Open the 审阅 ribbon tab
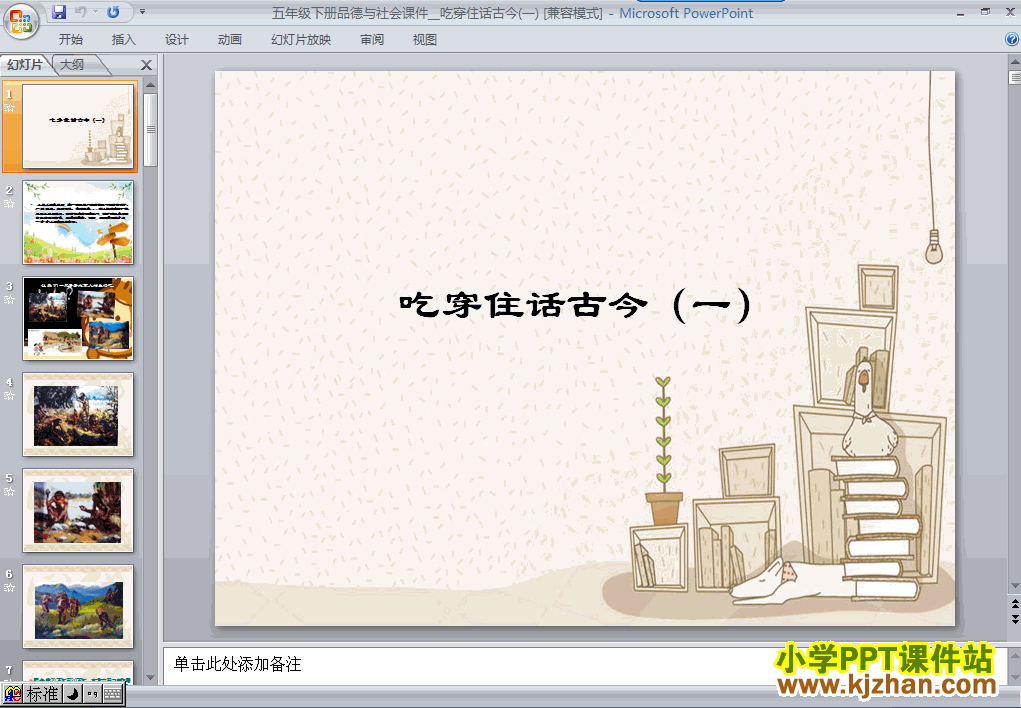This screenshot has width=1021, height=708. (372, 40)
